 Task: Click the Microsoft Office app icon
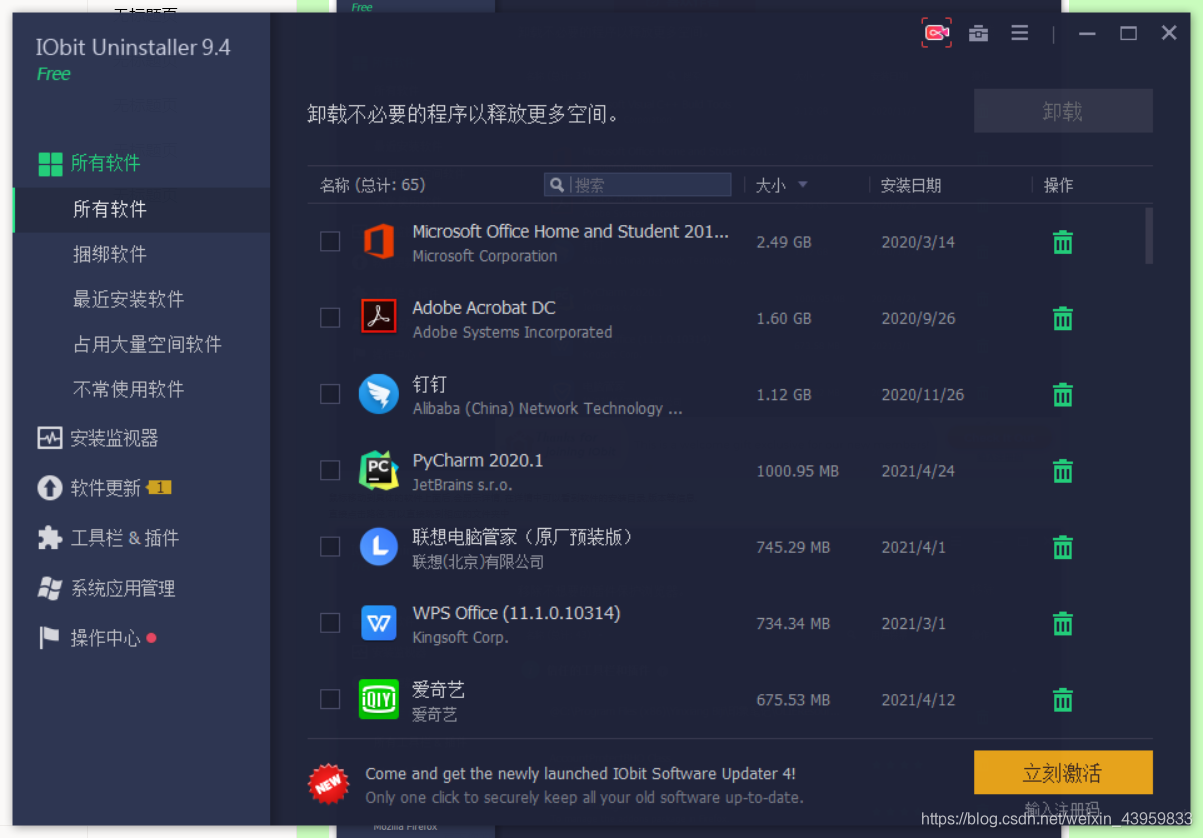pyautogui.click(x=379, y=242)
